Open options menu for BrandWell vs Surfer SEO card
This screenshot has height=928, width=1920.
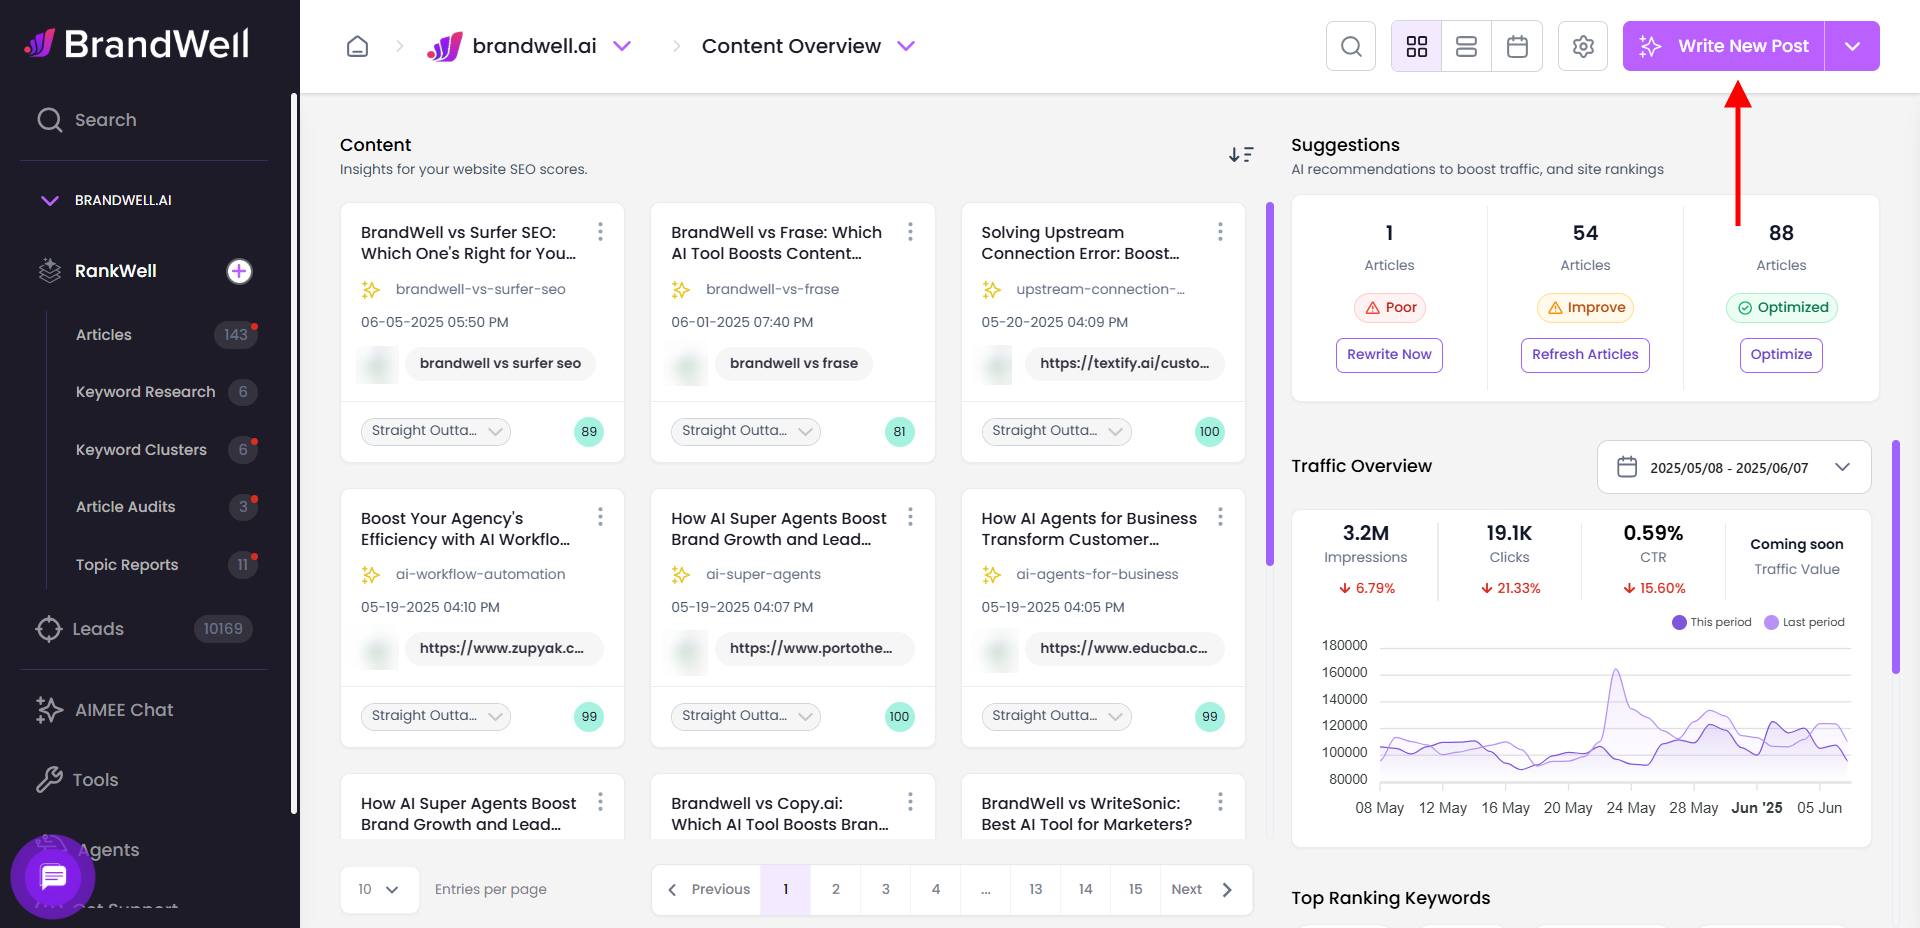click(x=600, y=232)
